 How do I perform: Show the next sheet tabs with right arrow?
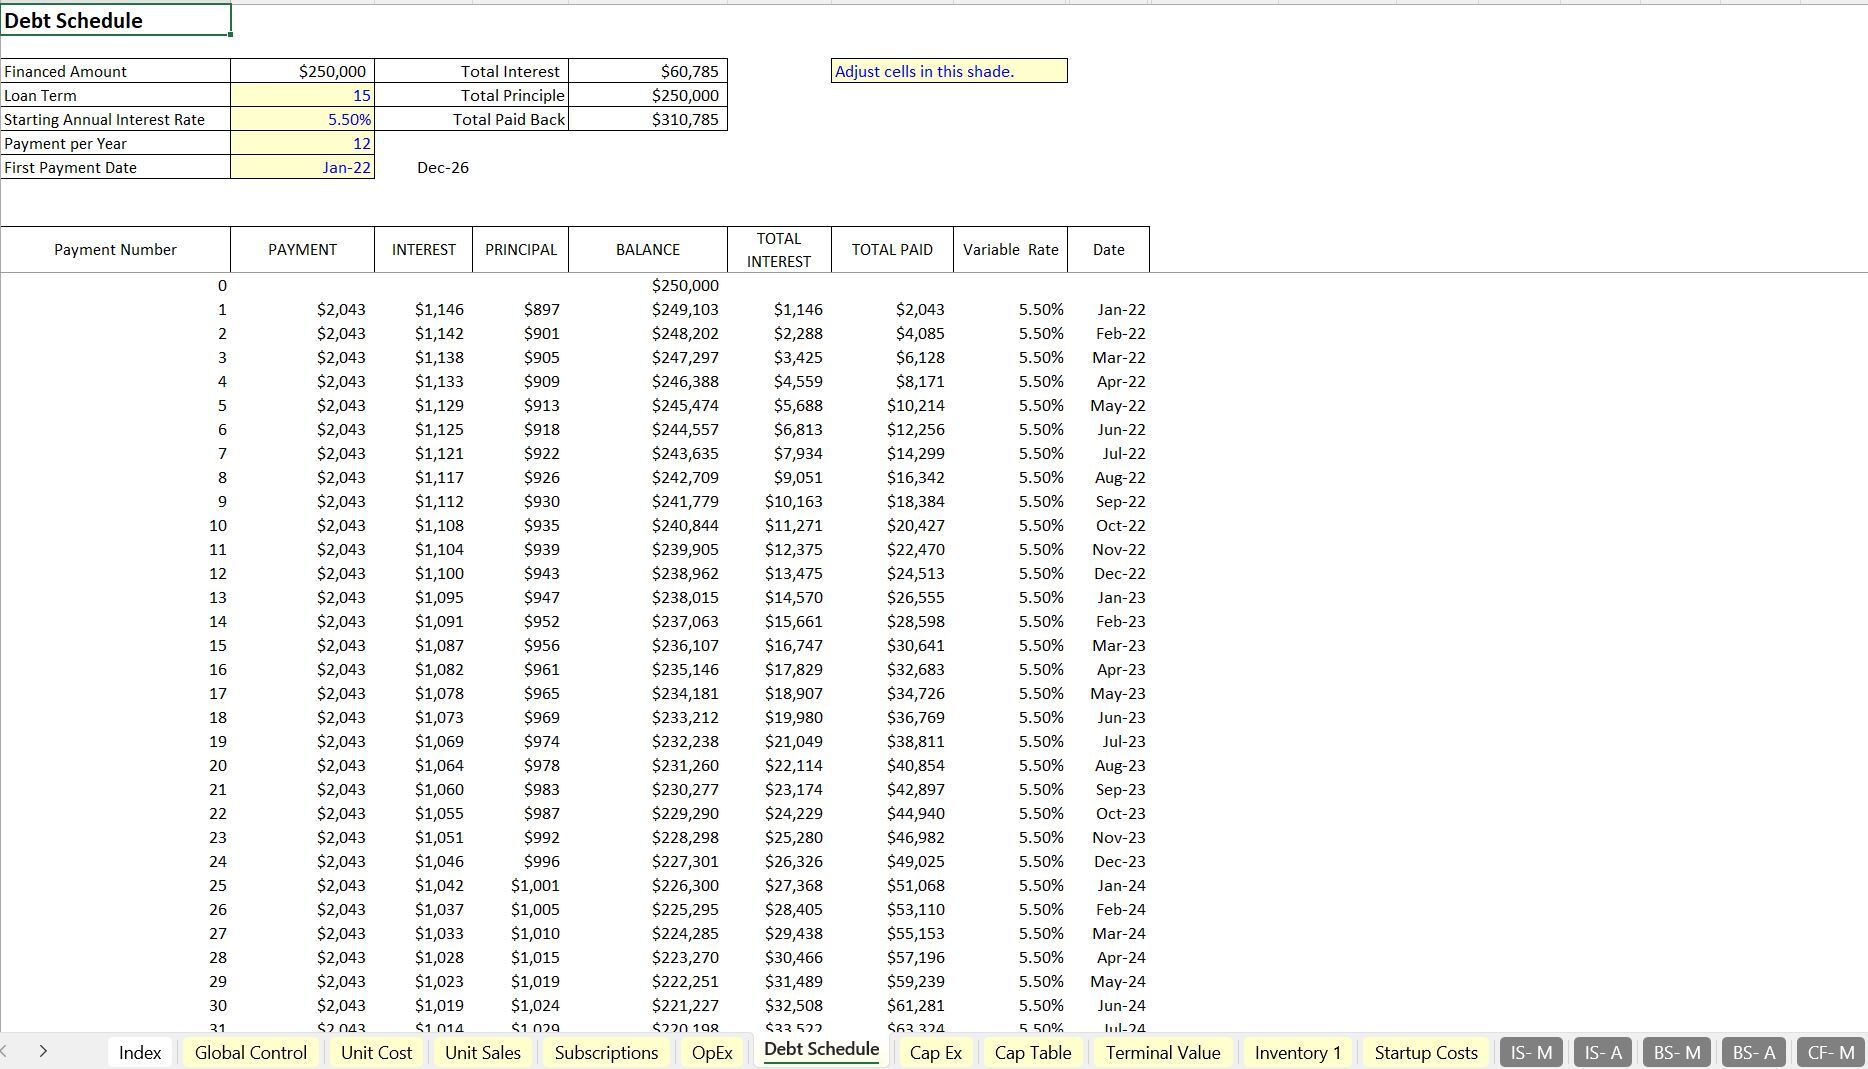pyautogui.click(x=43, y=1051)
